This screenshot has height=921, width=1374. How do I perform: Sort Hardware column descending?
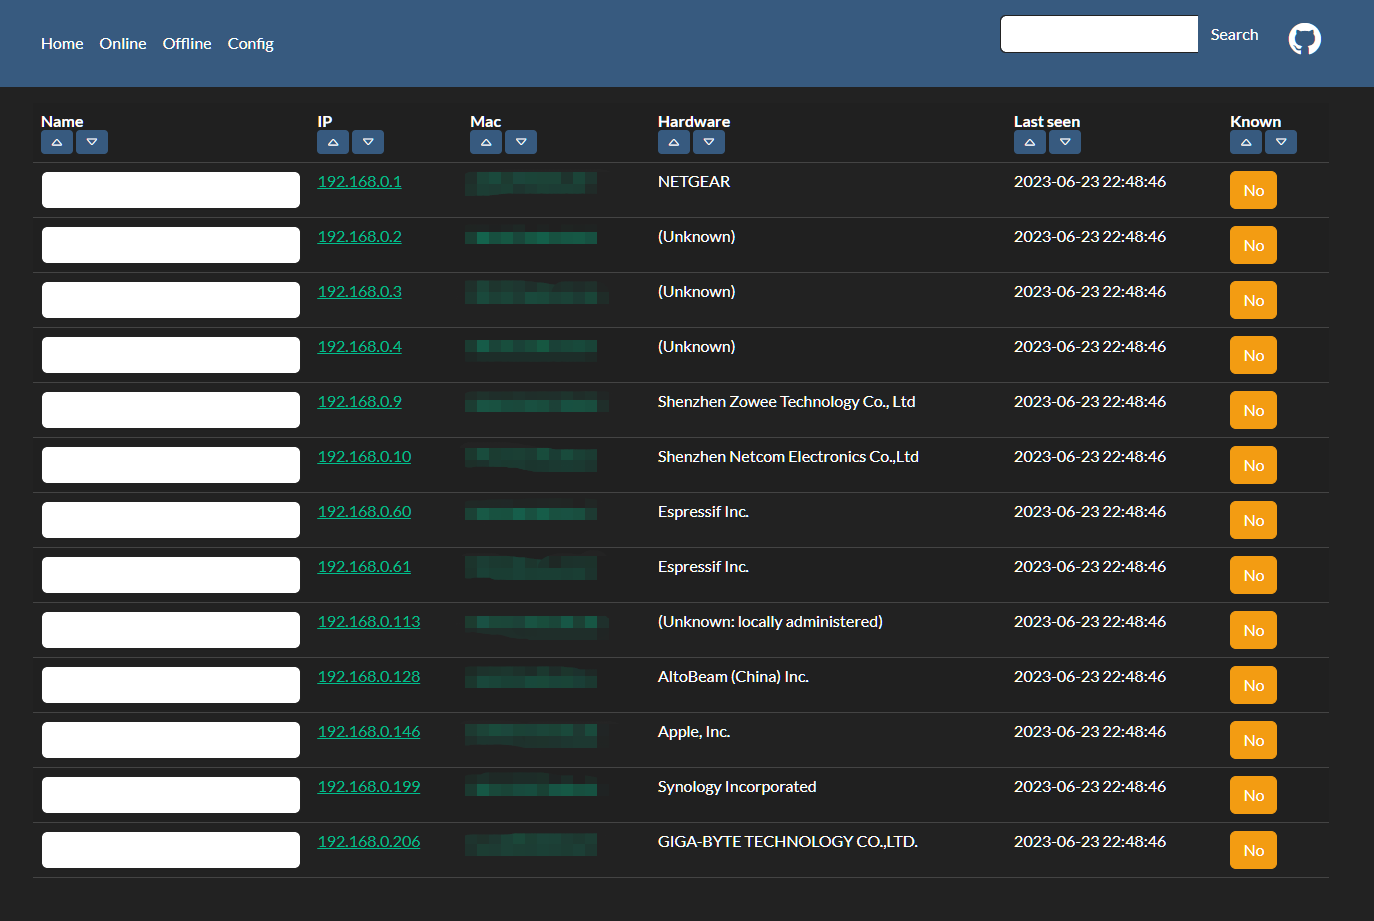[709, 143]
